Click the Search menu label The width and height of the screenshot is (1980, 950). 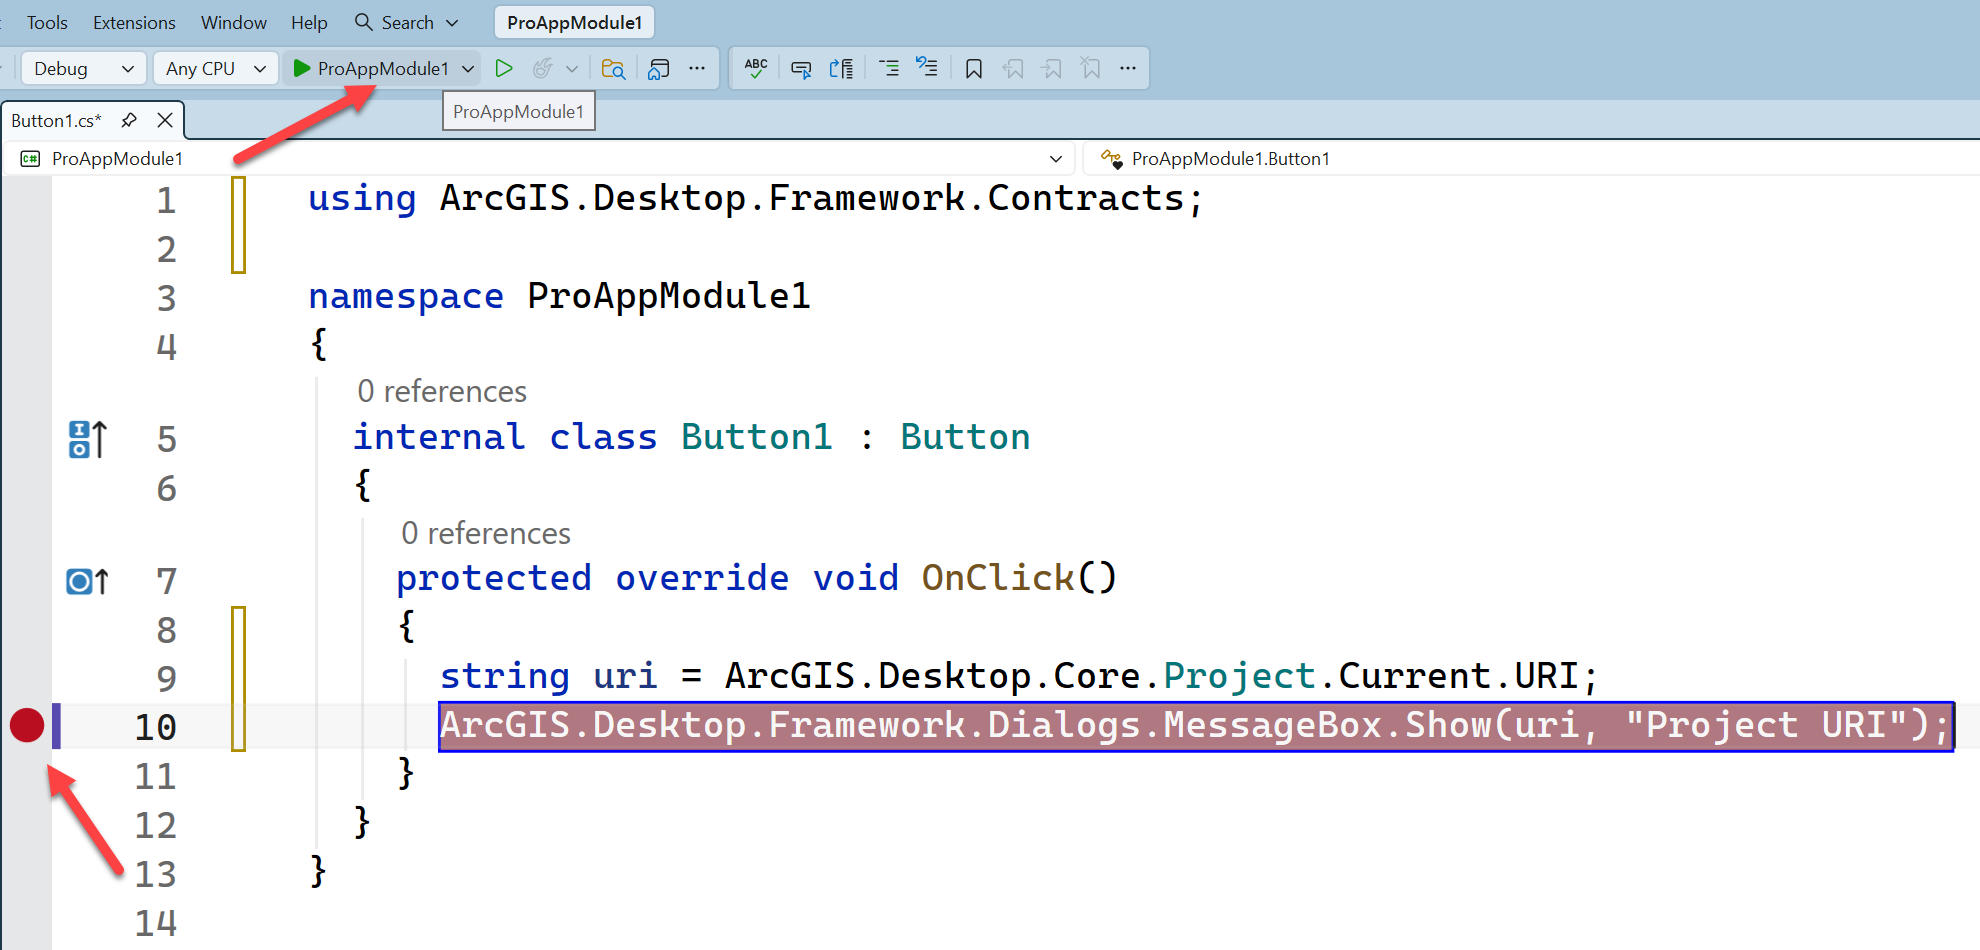pos(408,22)
